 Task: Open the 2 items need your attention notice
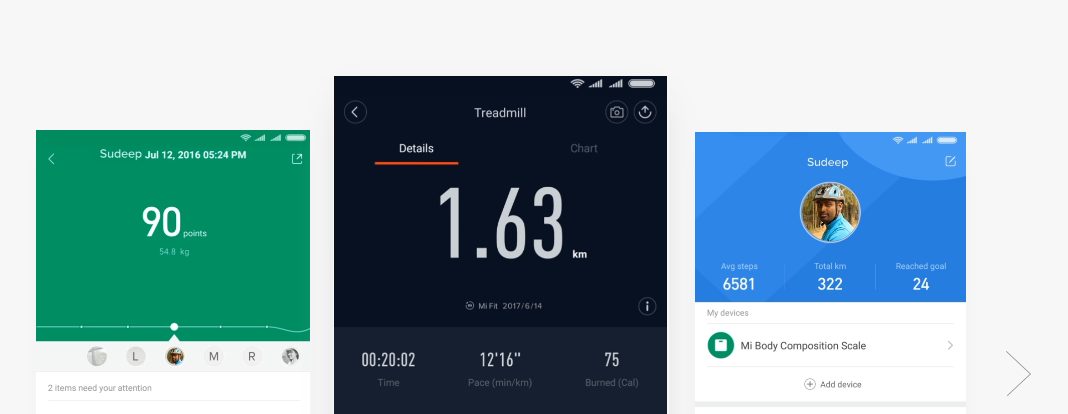pos(100,387)
